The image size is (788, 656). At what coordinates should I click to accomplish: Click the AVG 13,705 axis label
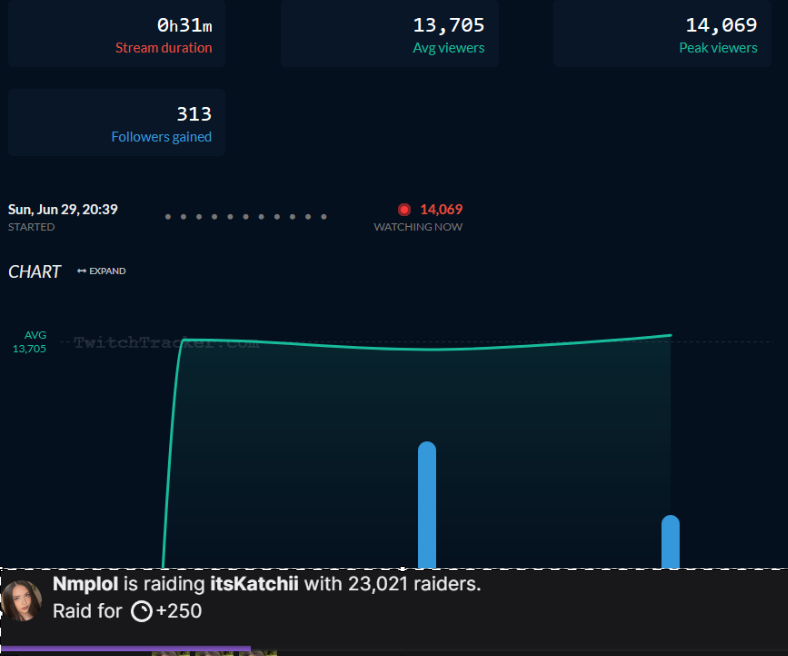click(30, 342)
